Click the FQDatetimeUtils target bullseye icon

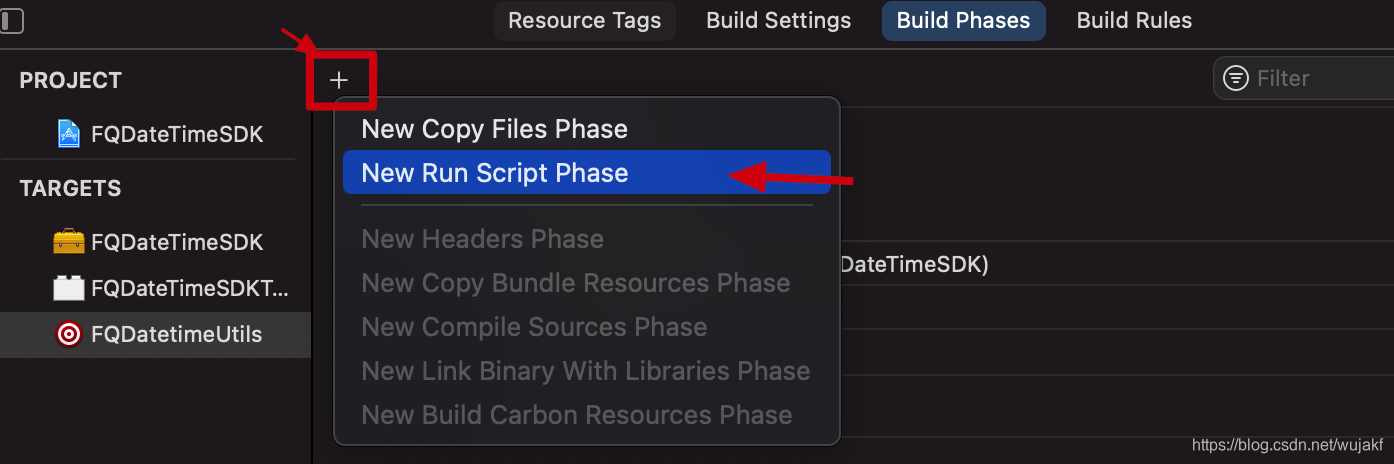tap(69, 334)
